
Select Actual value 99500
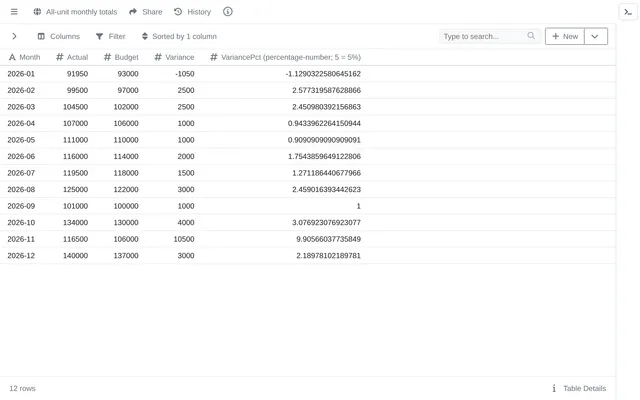(x=78, y=90)
